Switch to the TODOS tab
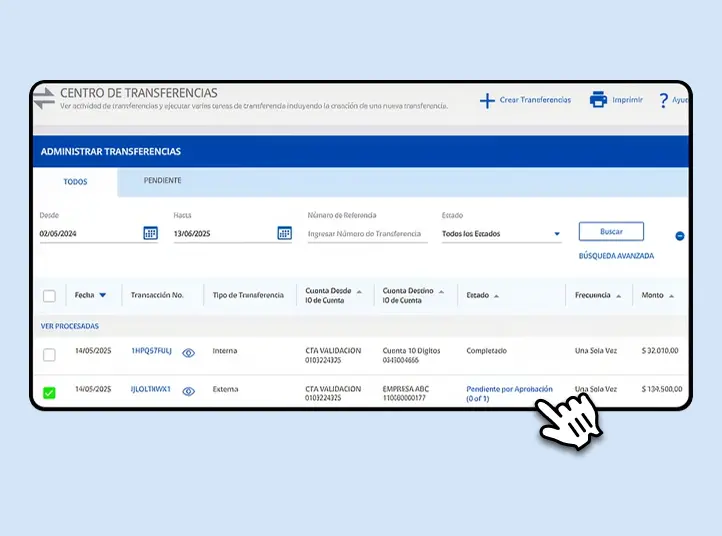The width and height of the screenshot is (722, 536). (75, 182)
